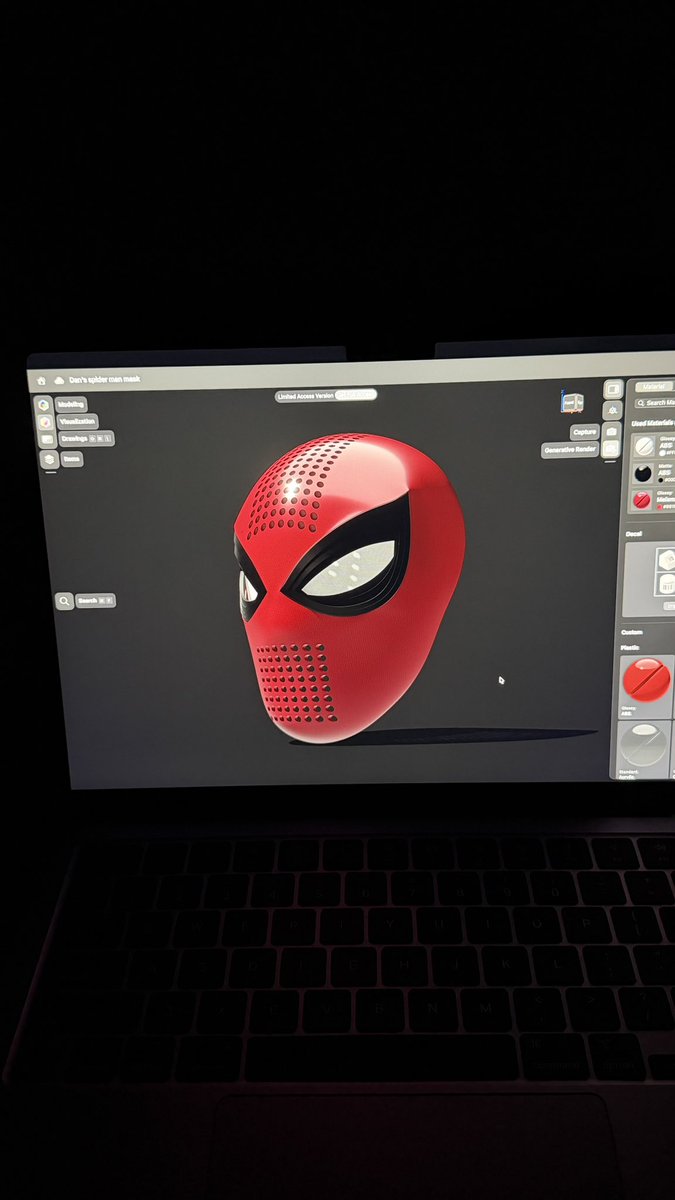This screenshot has width=675, height=1200.
Task: Click the Used Materials heading
Action: pyautogui.click(x=653, y=424)
